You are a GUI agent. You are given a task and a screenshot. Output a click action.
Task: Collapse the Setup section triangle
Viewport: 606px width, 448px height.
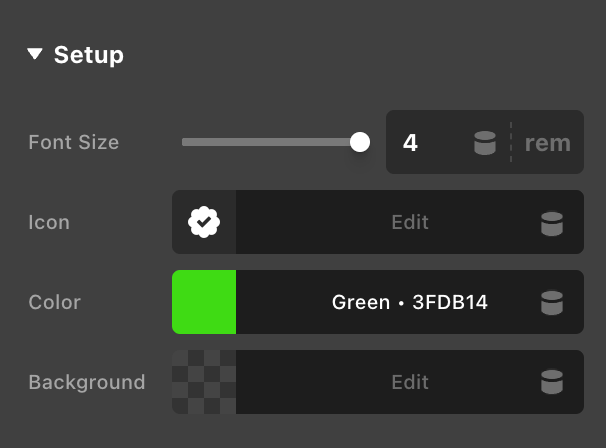(35, 54)
